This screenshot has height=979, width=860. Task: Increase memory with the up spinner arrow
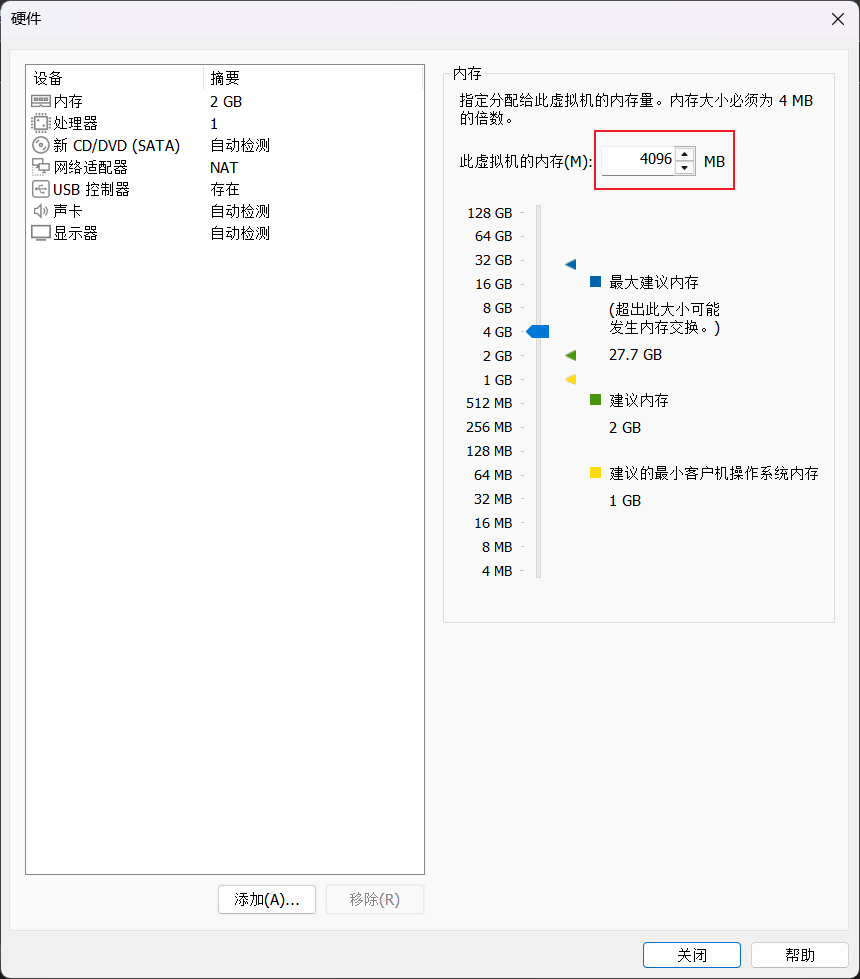click(x=685, y=154)
